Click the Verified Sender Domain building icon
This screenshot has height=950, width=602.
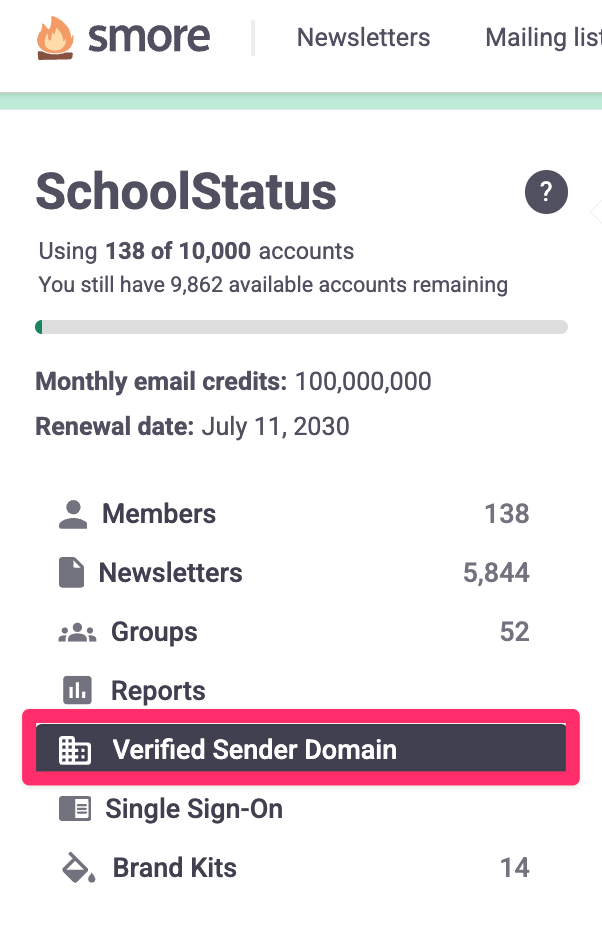point(75,750)
